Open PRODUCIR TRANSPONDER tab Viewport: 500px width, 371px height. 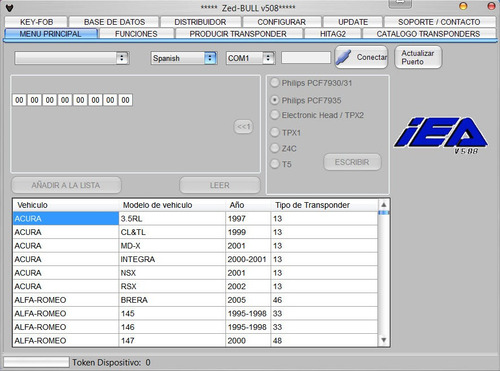238,34
